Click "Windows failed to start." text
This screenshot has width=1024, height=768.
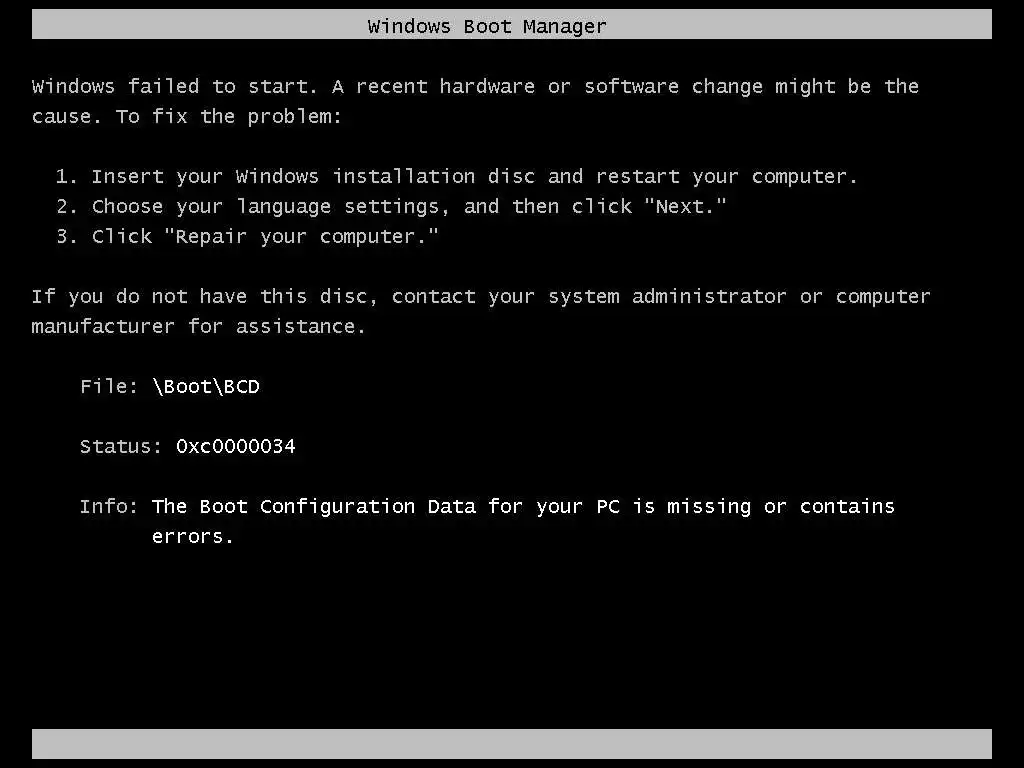point(174,86)
